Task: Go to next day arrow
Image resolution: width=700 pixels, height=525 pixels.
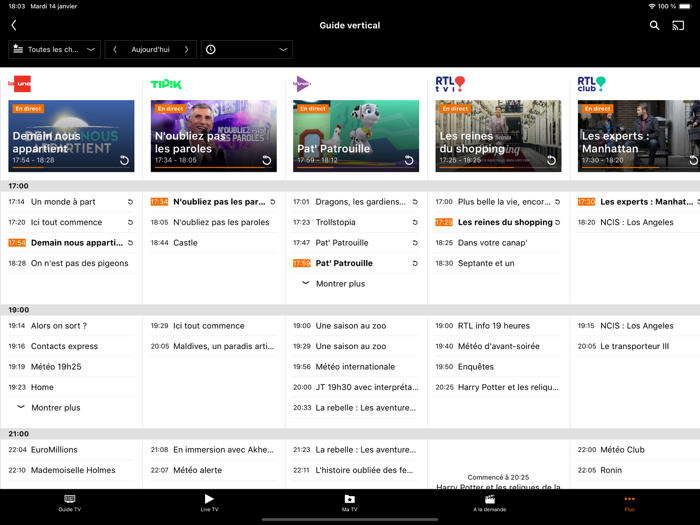Action: [x=187, y=50]
